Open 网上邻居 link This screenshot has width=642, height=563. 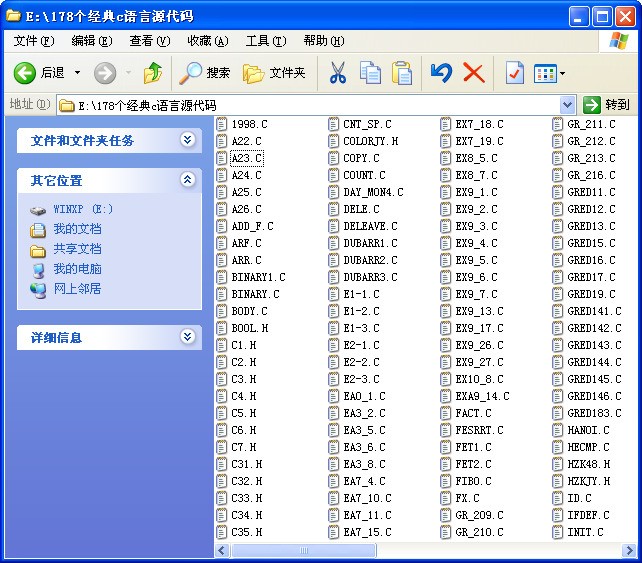77,289
